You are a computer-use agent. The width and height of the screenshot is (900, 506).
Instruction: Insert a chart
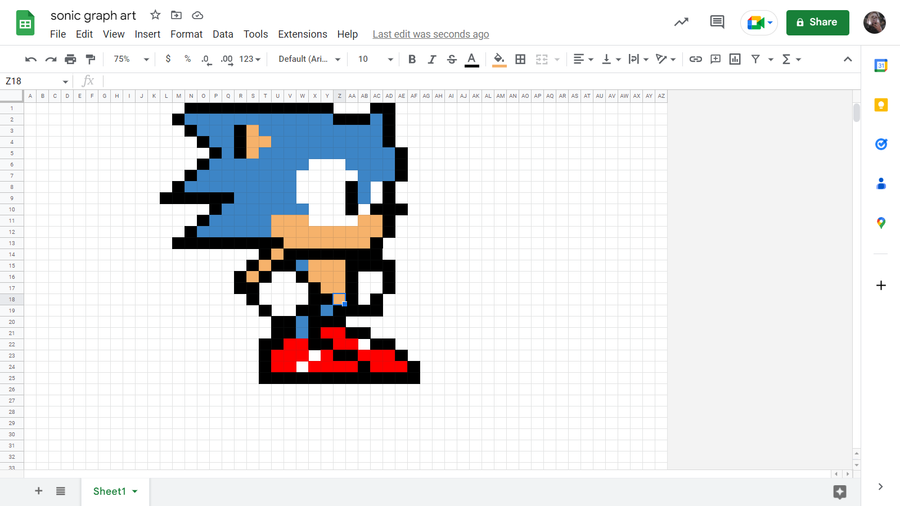pyautogui.click(x=735, y=59)
